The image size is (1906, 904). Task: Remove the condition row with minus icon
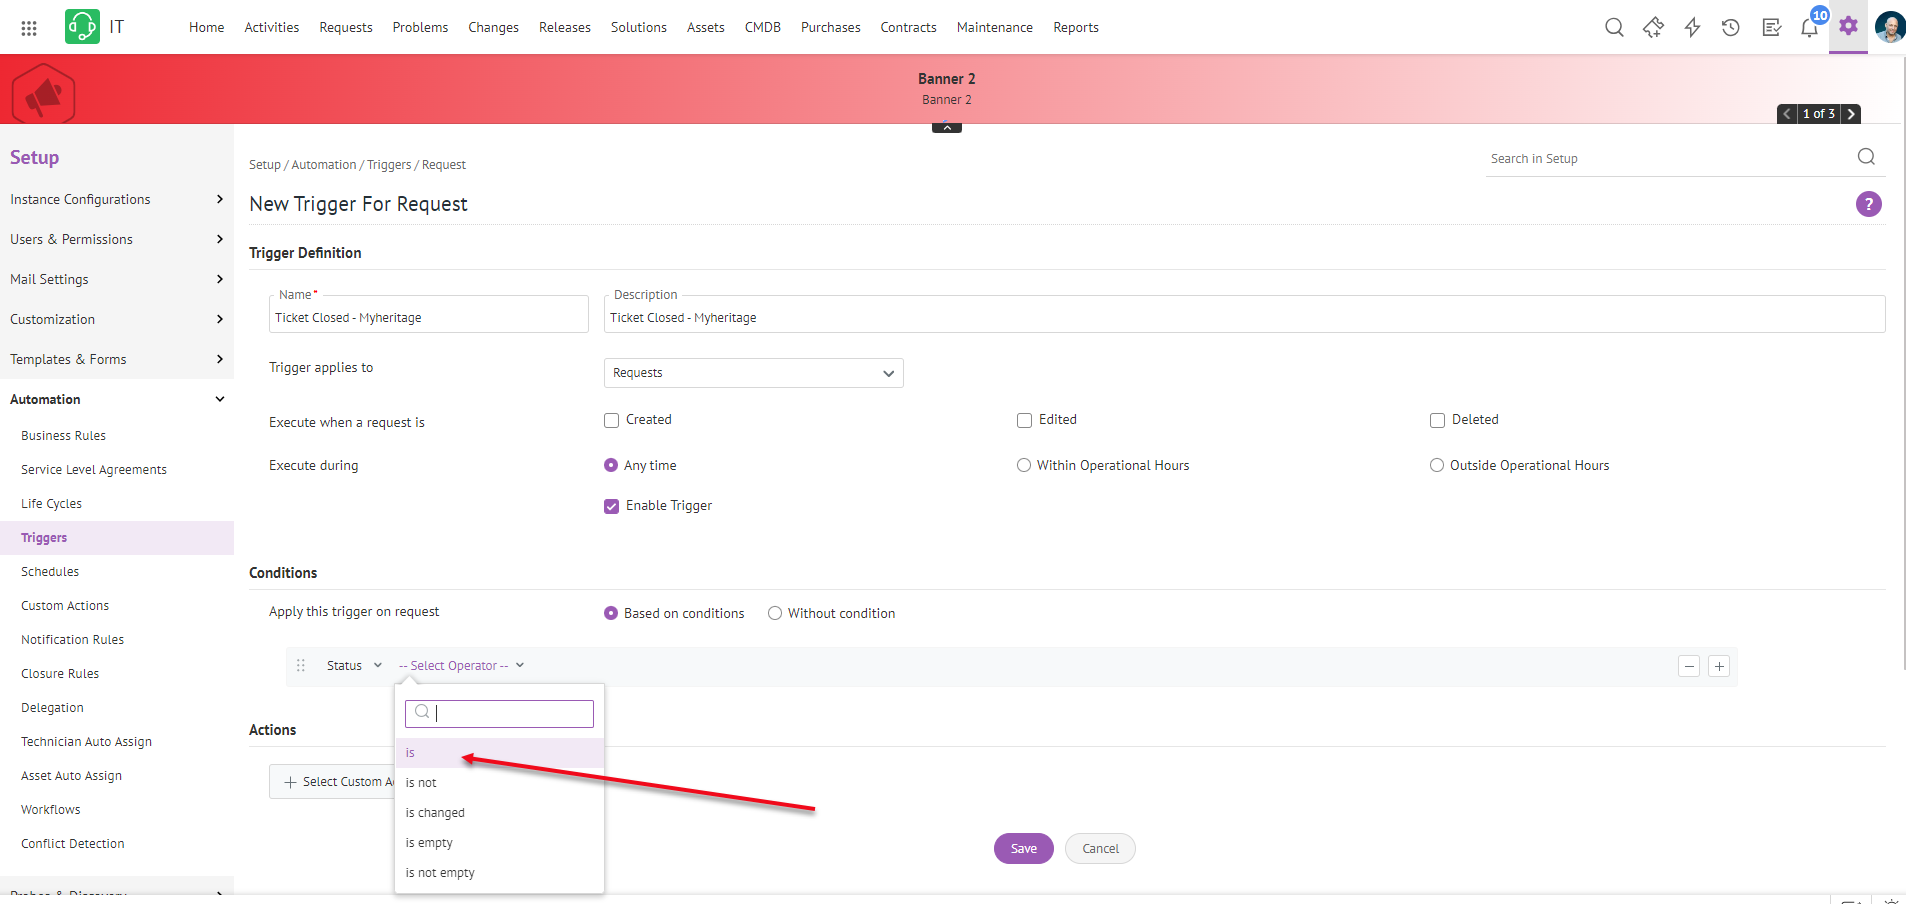pos(1689,667)
